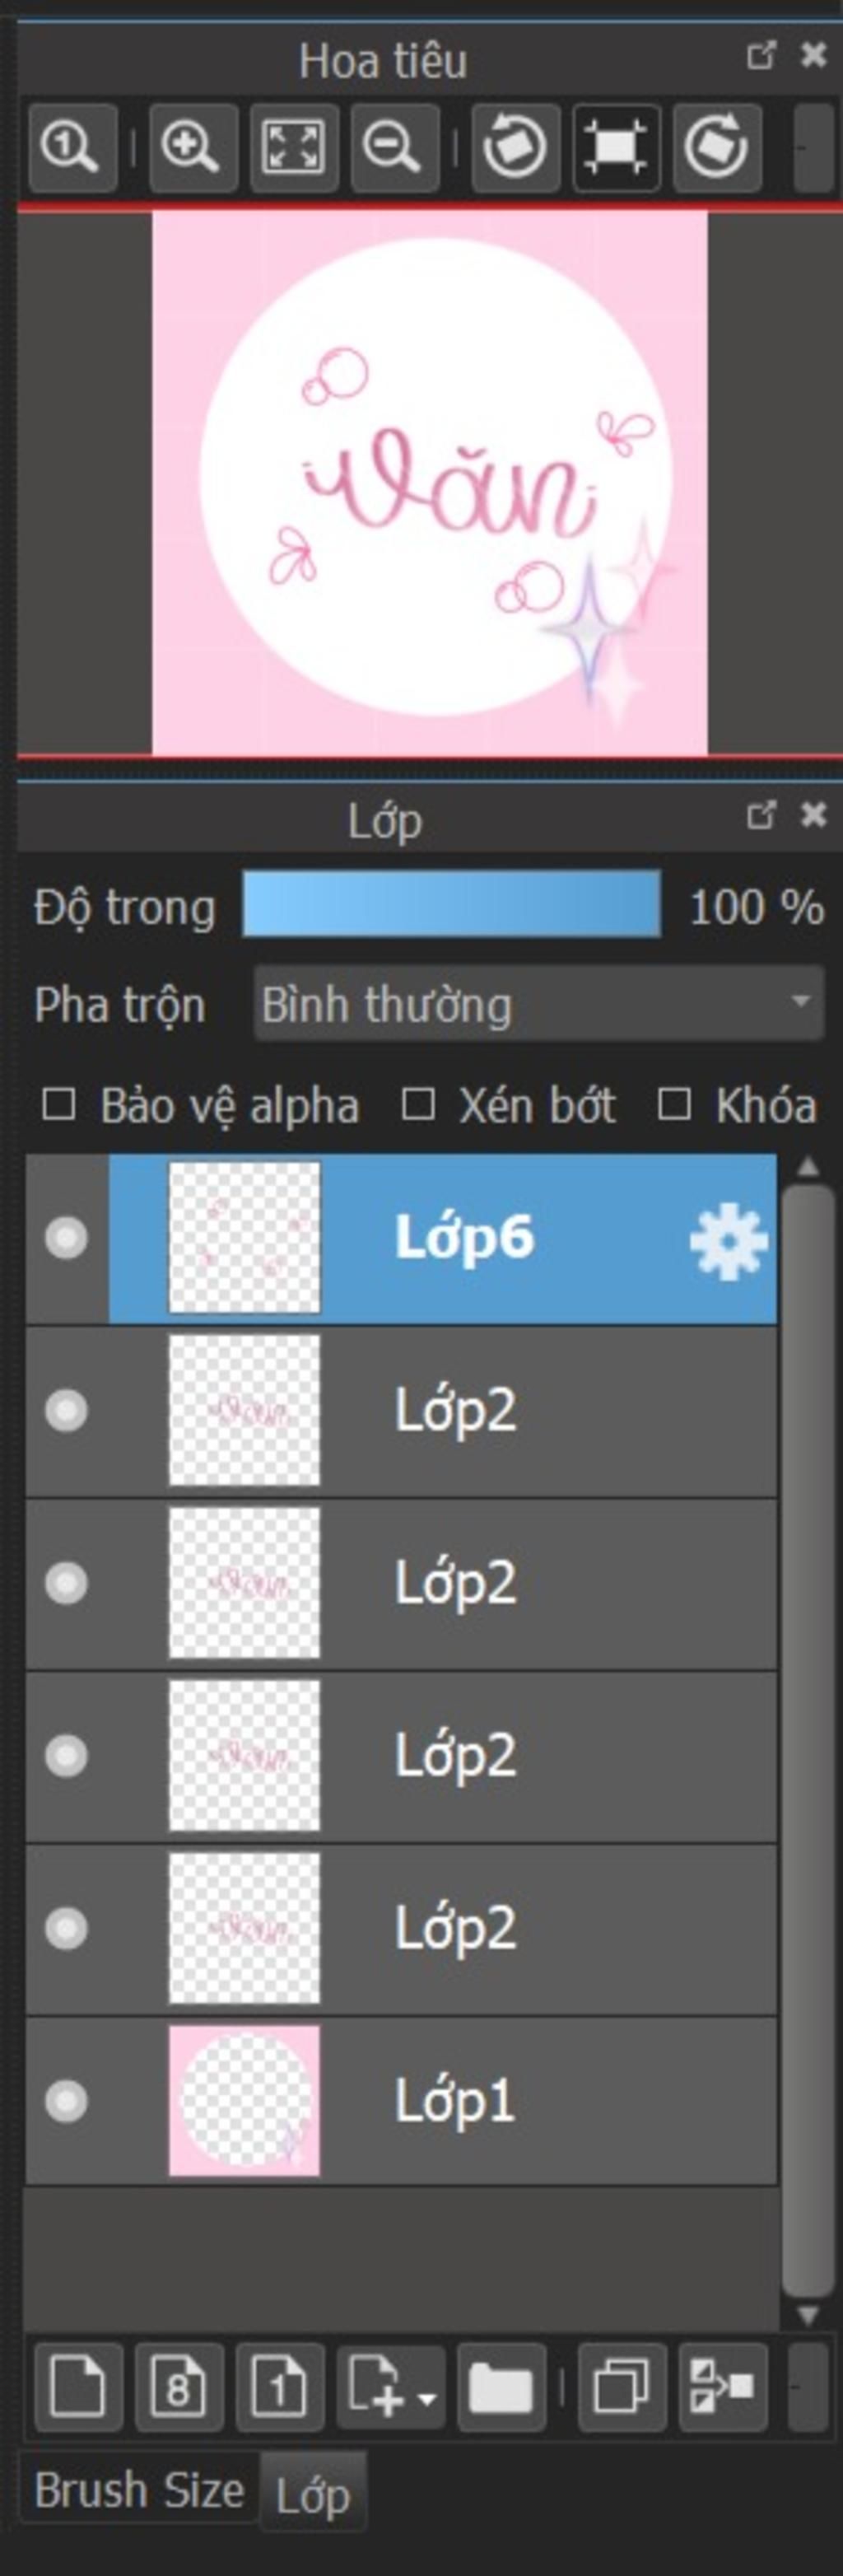Tick the Xén bớt checkbox
This screenshot has width=843, height=2576.
tap(418, 1105)
